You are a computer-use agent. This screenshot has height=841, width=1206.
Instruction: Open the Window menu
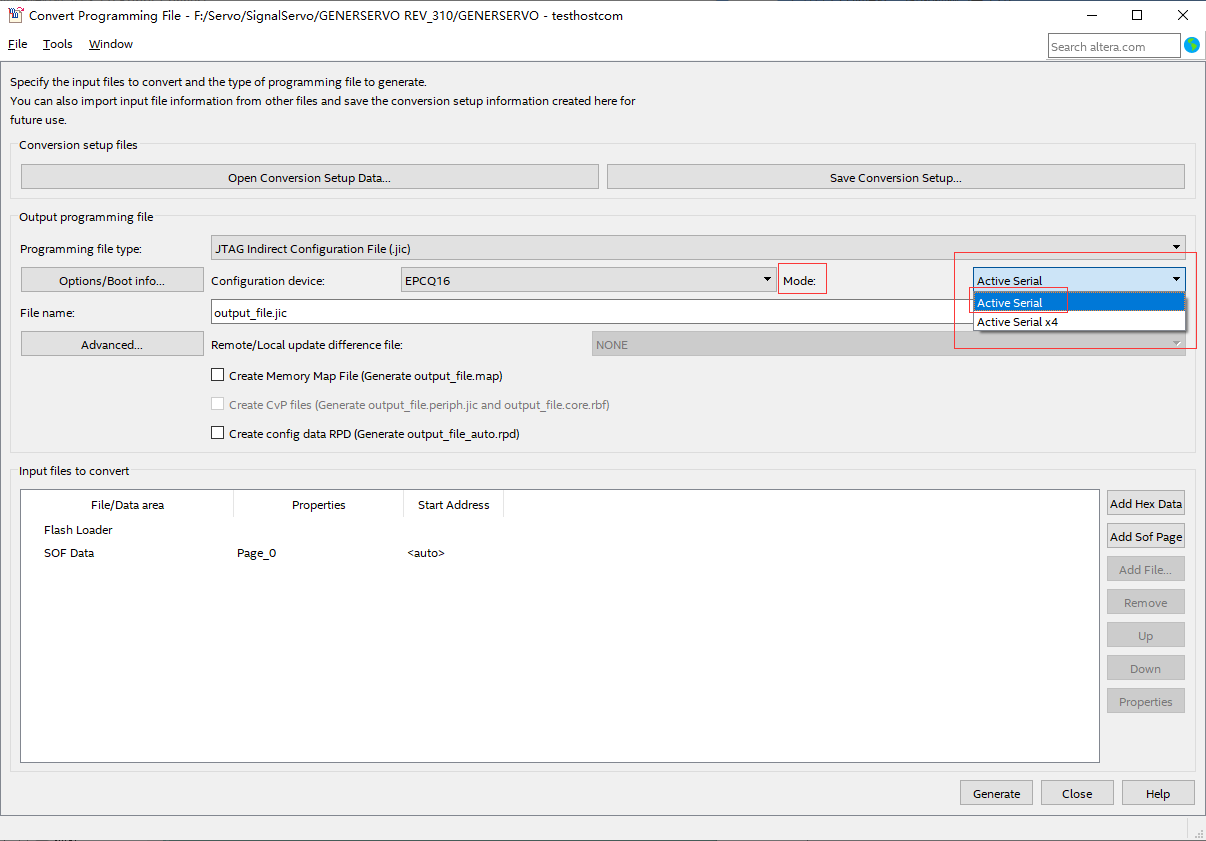[x=111, y=44]
